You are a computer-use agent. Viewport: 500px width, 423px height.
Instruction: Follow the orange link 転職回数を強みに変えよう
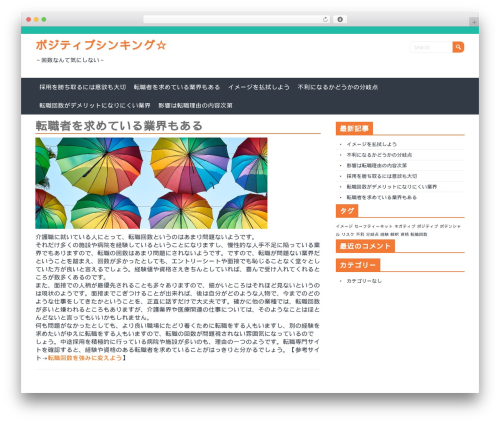85,358
